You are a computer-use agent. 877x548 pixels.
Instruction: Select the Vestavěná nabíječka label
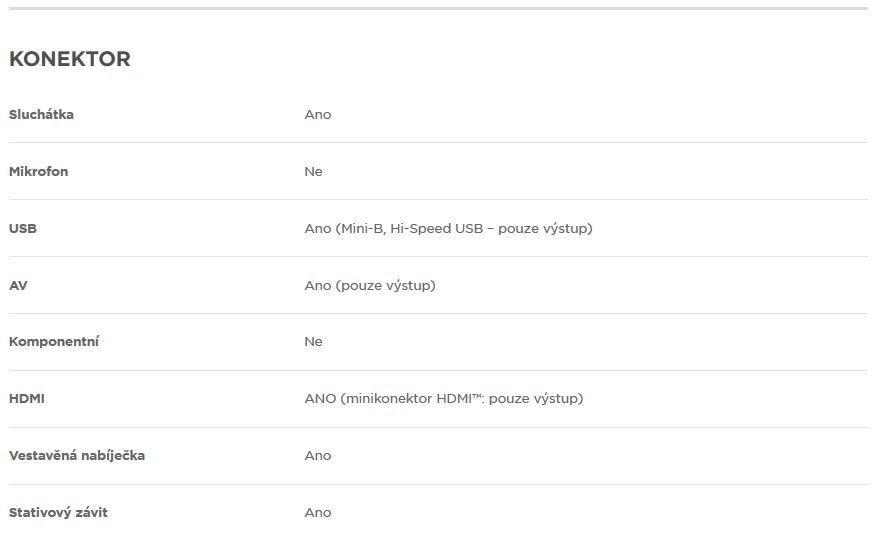(77, 455)
